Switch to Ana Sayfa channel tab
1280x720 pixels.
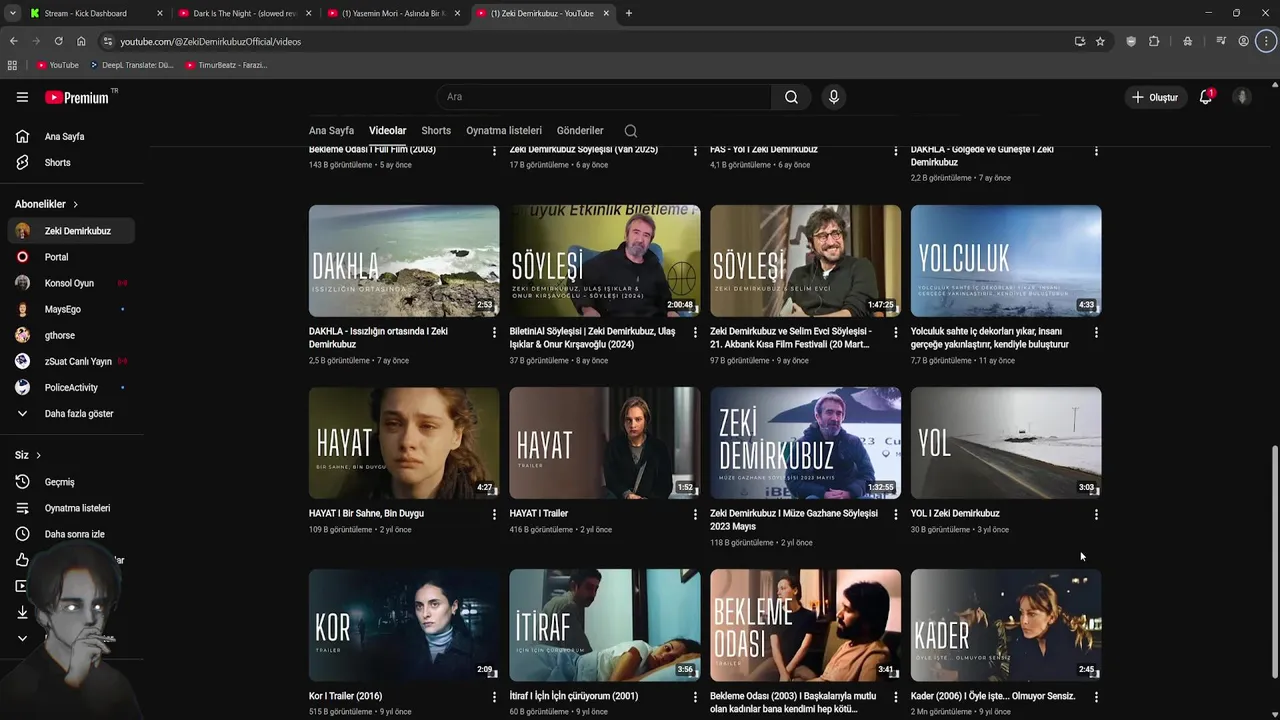coord(331,131)
